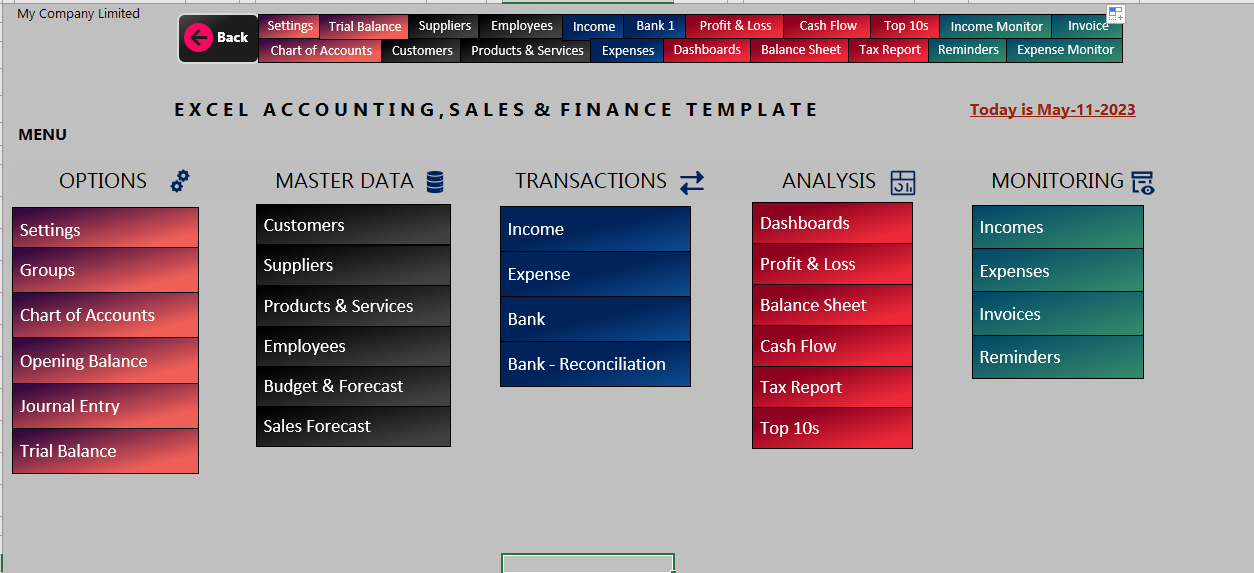Viewport: 1254px width, 573px height.
Task: Open Employees in the top navigation bar
Action: [x=521, y=26]
